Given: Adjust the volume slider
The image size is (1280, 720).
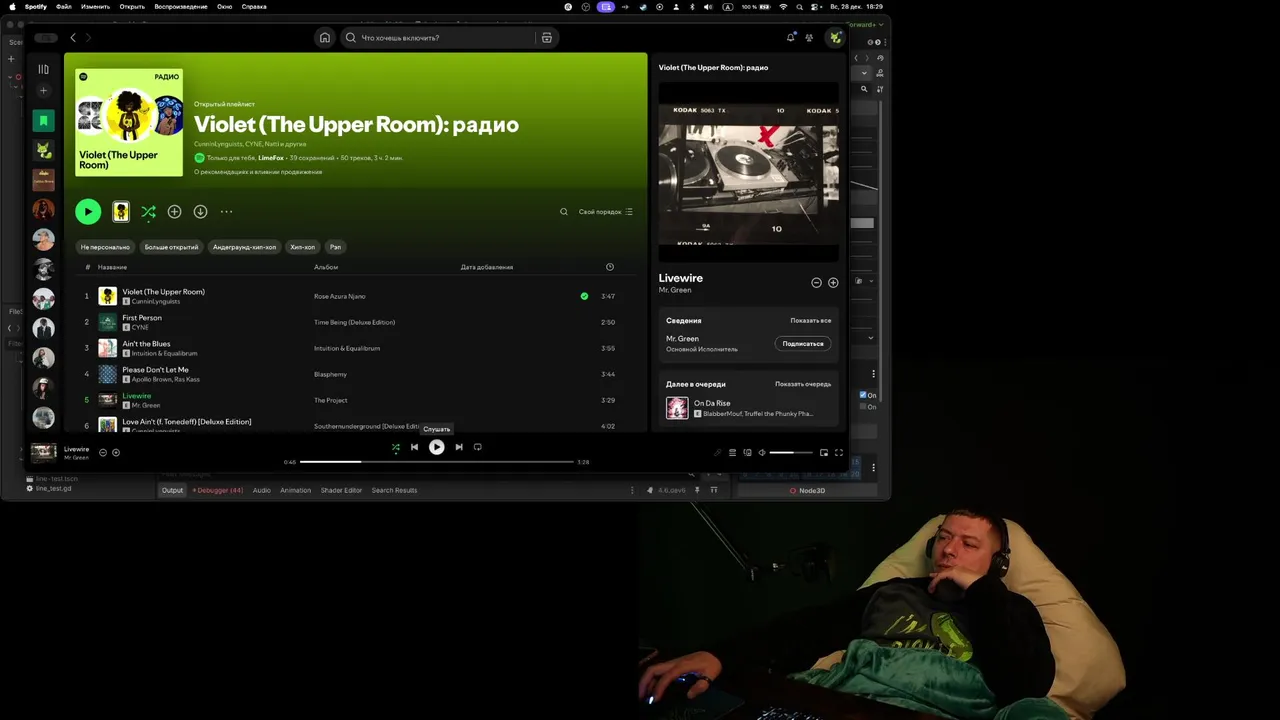Looking at the screenshot, I should click(791, 453).
